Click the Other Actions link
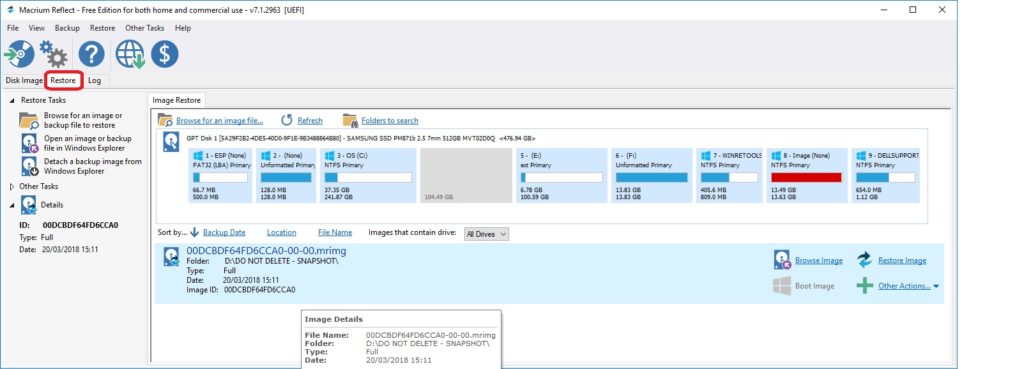1024x369 pixels. pos(904,286)
